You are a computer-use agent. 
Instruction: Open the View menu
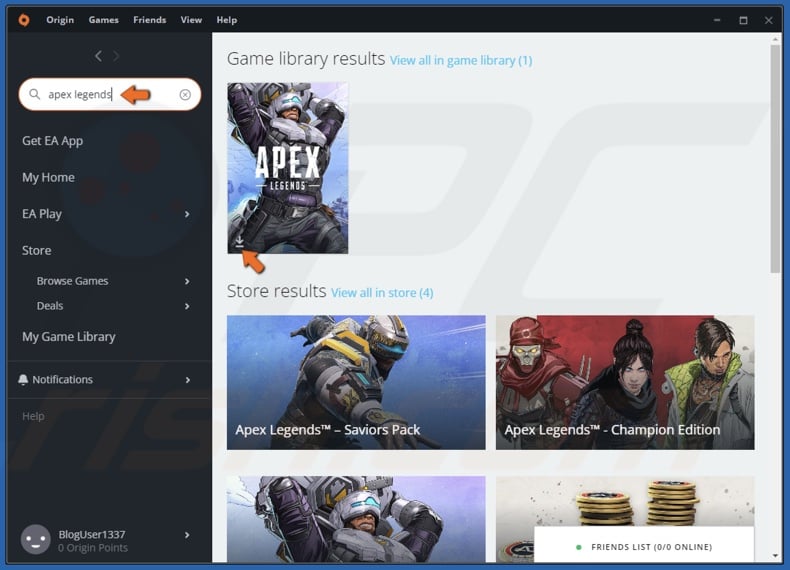pos(191,20)
